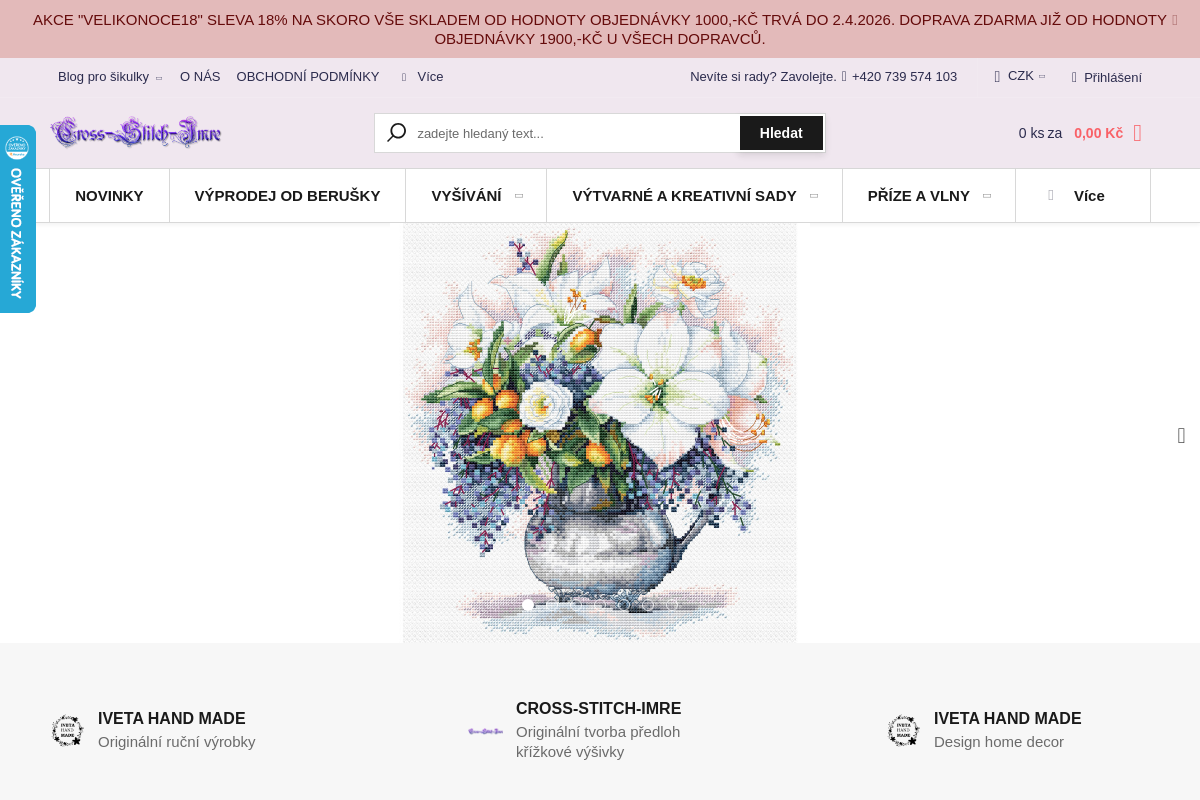Select the second carousel dot
Screen dimensions: 1200x800
[552, 605]
